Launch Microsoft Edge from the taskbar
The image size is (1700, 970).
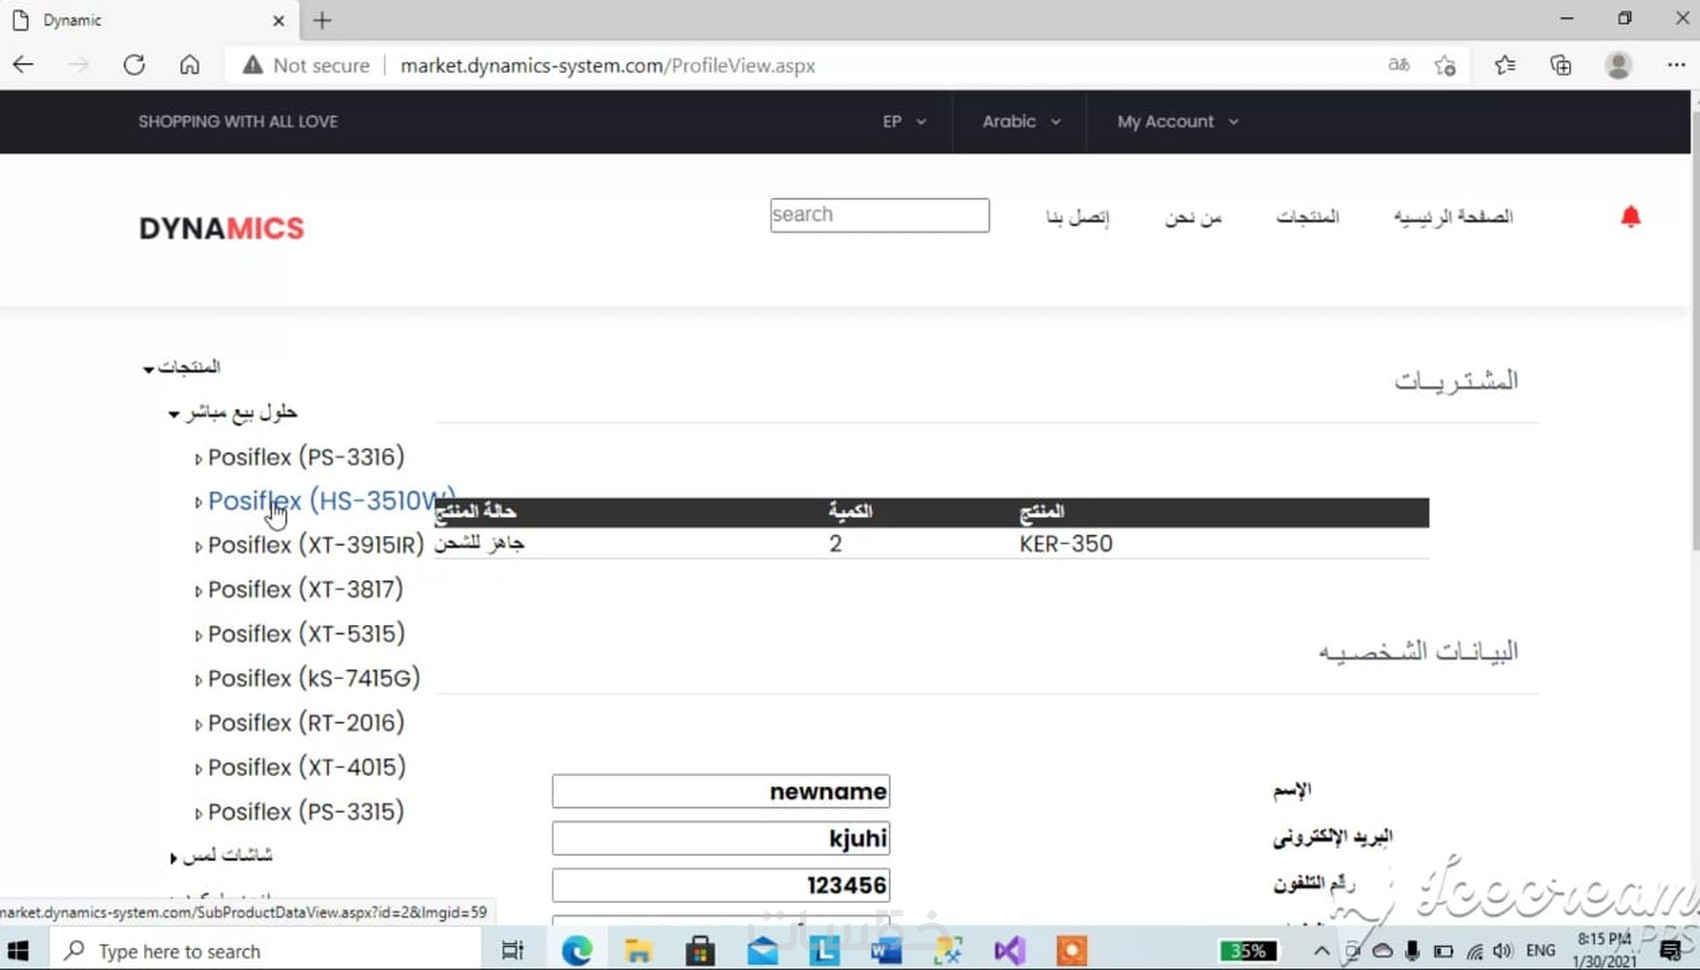coord(577,950)
